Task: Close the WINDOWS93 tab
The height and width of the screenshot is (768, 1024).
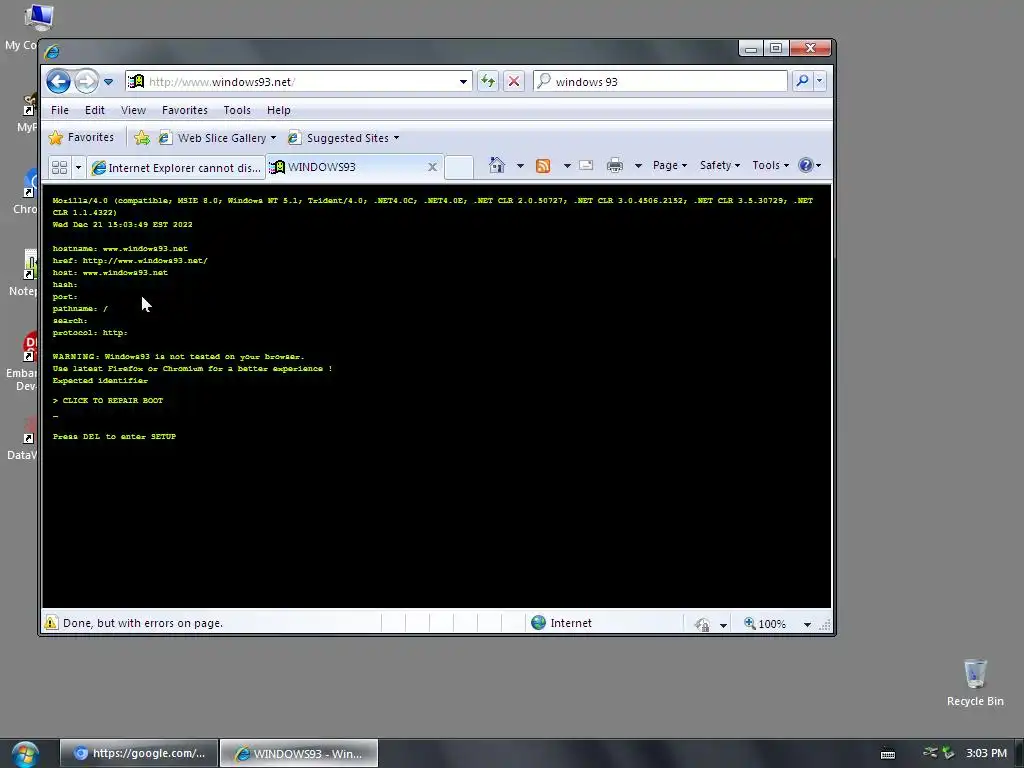Action: [x=432, y=167]
